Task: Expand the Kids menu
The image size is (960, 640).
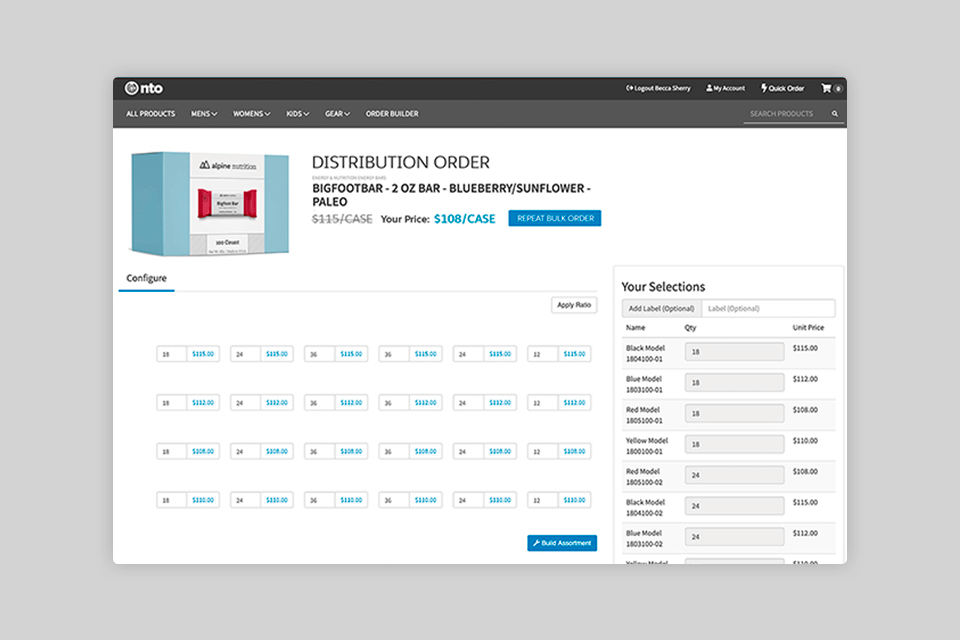Action: pyautogui.click(x=298, y=114)
